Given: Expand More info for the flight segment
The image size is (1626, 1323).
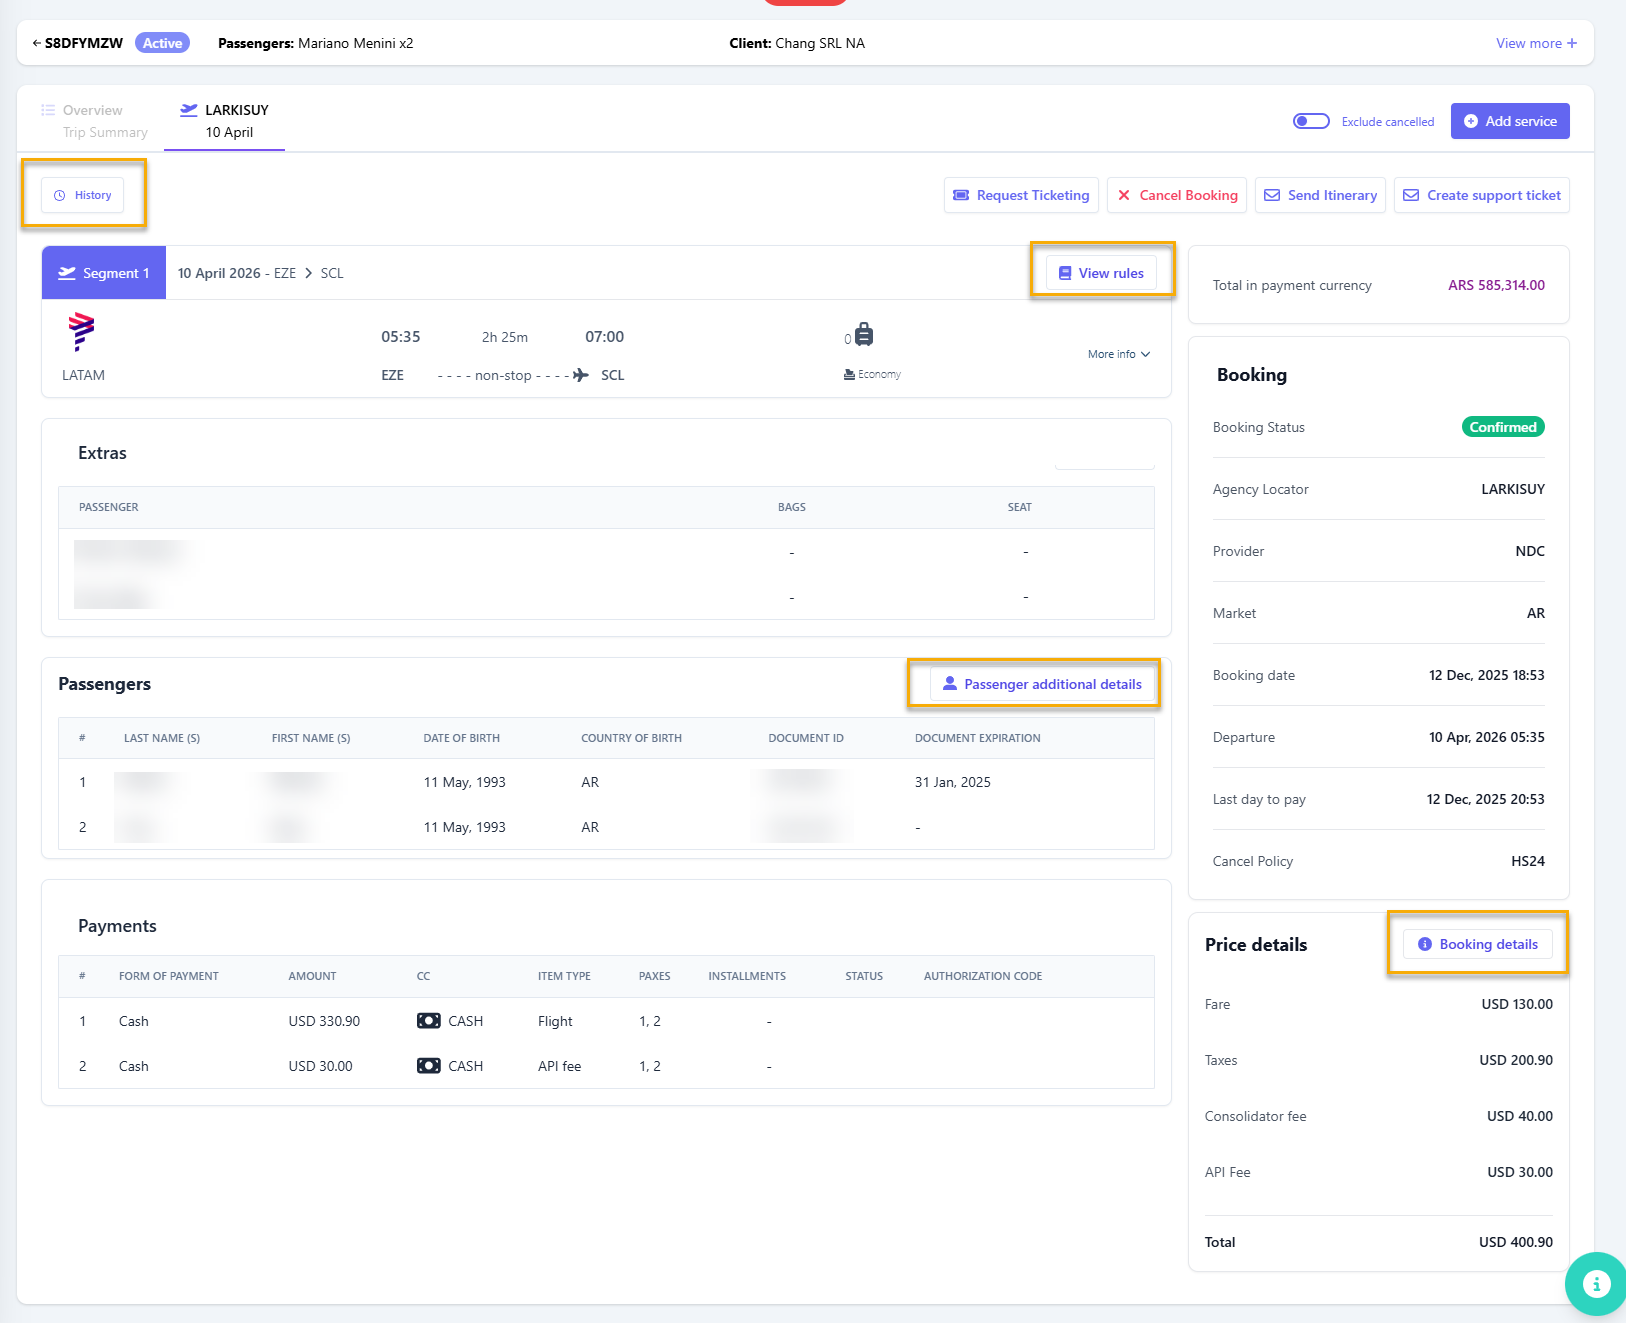Looking at the screenshot, I should 1118,354.
